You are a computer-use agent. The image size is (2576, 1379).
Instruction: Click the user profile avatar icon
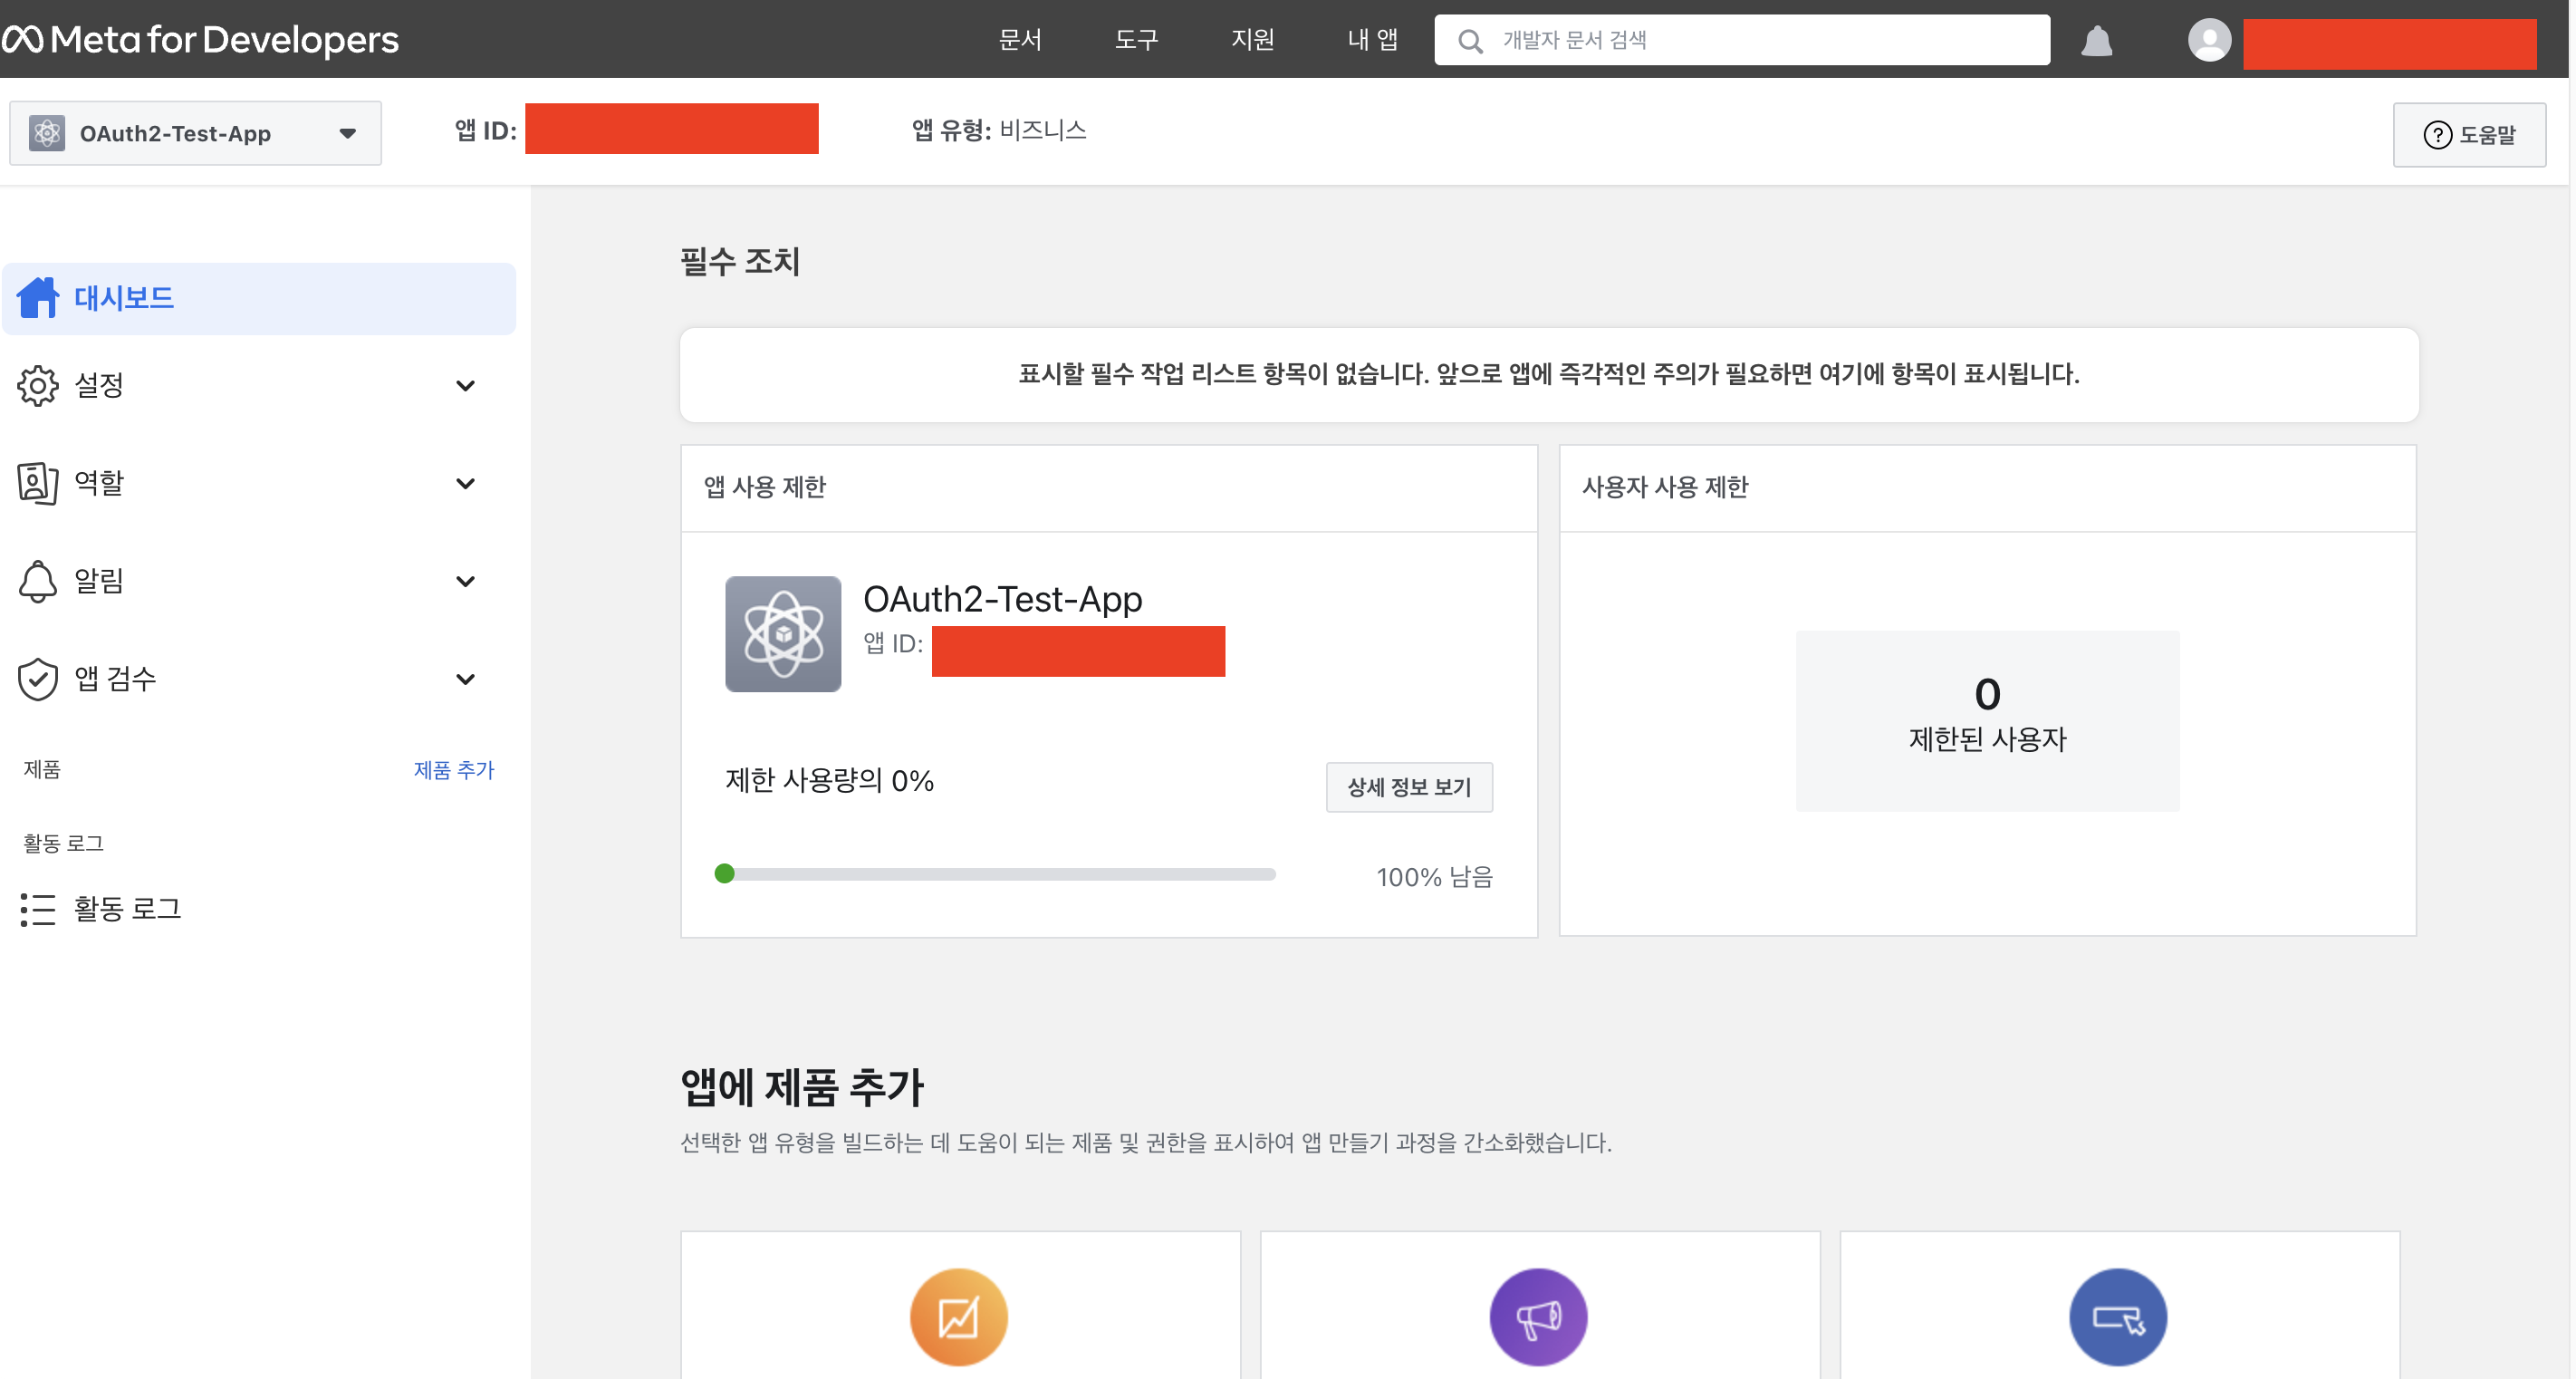pos(2209,41)
